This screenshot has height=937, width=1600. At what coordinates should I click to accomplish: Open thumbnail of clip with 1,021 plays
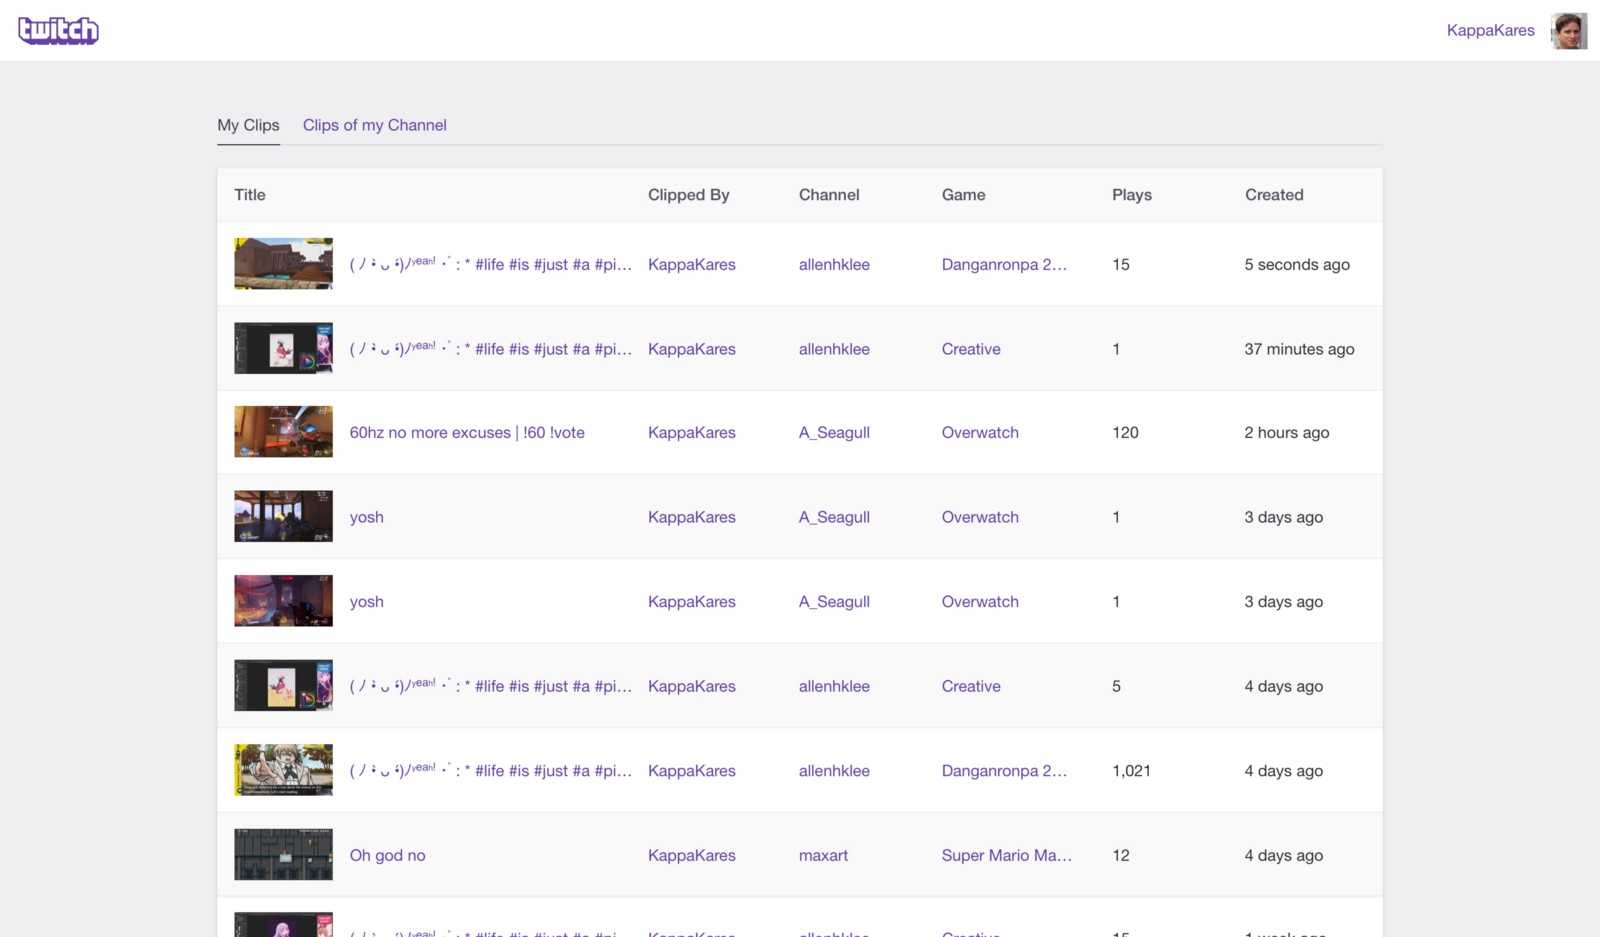click(283, 770)
